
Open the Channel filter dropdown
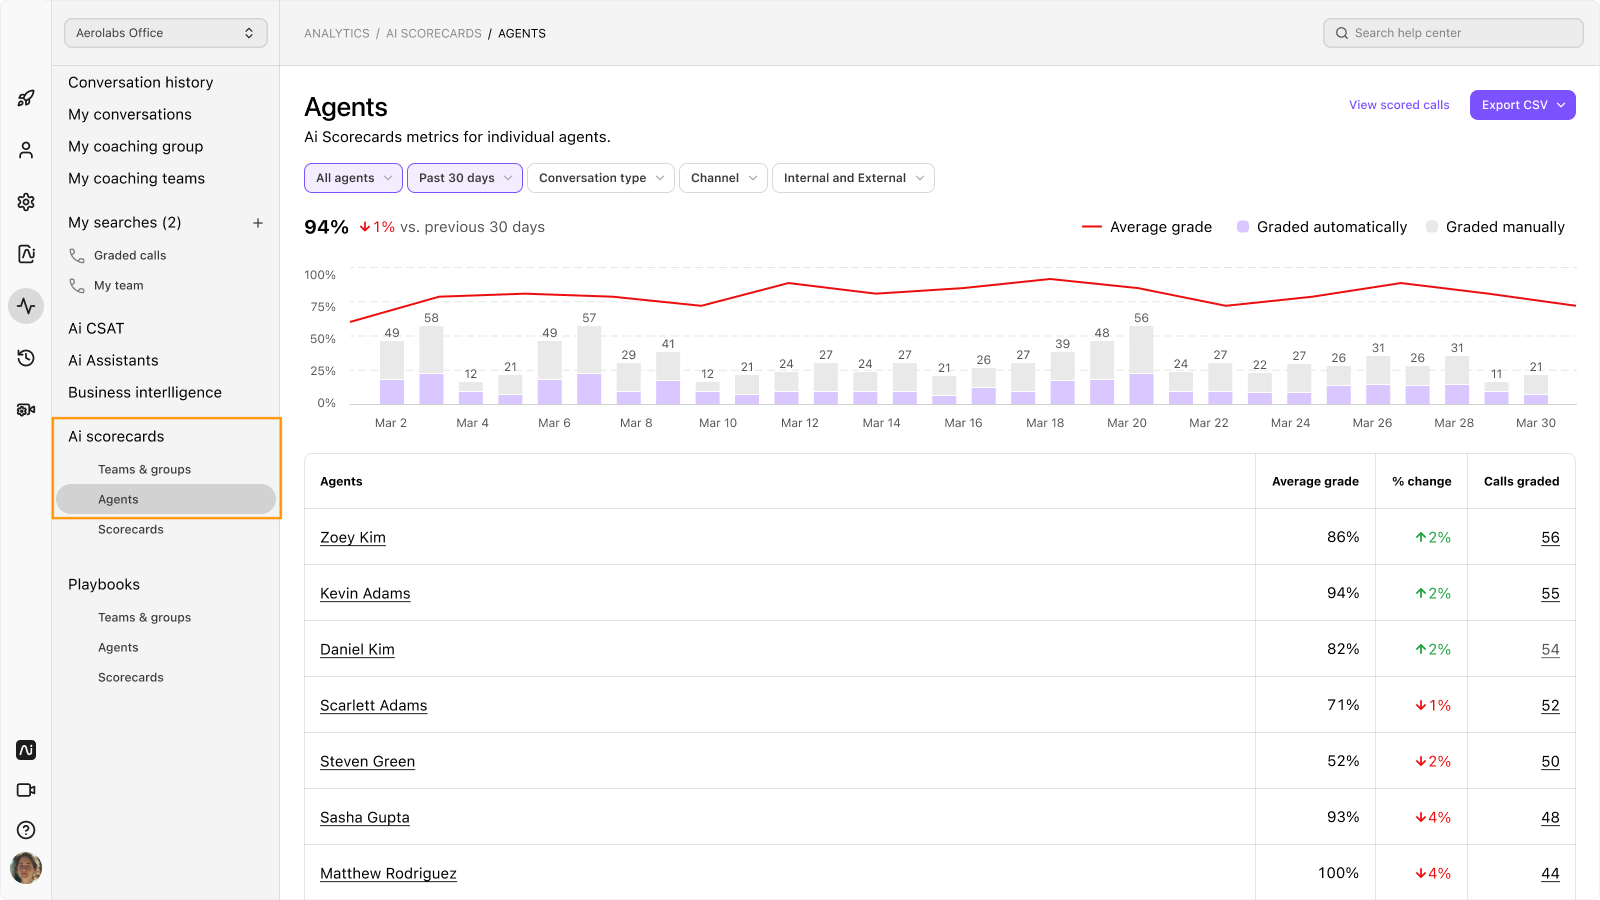pyautogui.click(x=723, y=178)
